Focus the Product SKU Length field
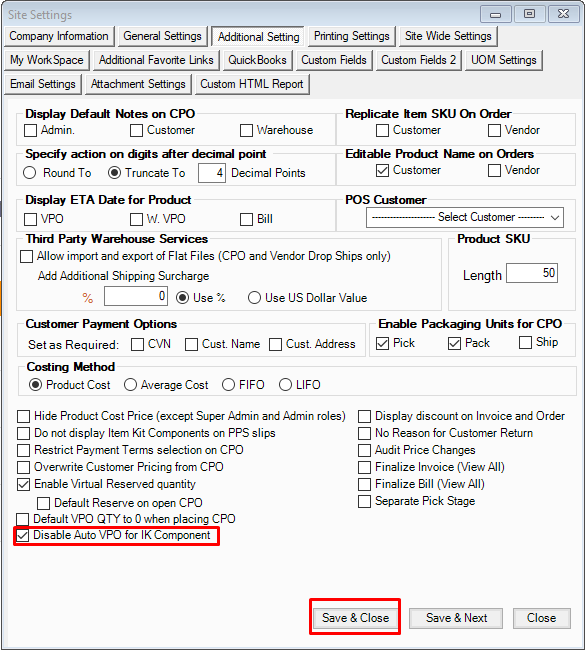Screen dimensions: 587x650 [x=532, y=273]
